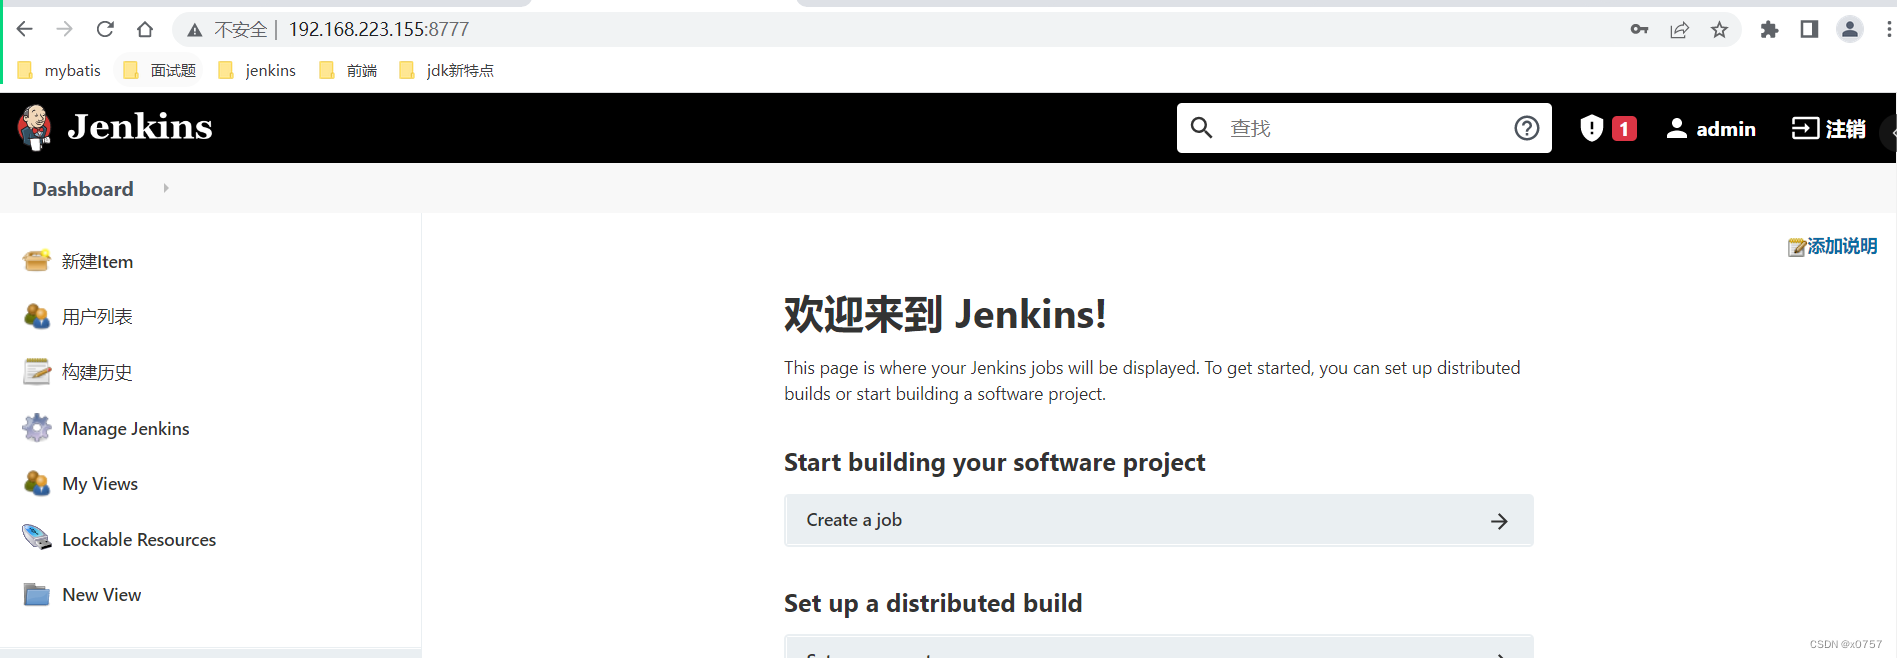The height and width of the screenshot is (658, 1897).
Task: Click the Dashboard breadcrumb
Action: [83, 189]
